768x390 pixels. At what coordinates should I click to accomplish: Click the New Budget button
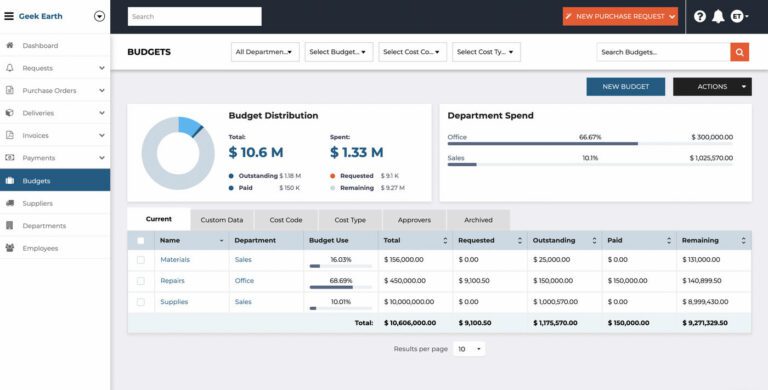[x=625, y=87]
